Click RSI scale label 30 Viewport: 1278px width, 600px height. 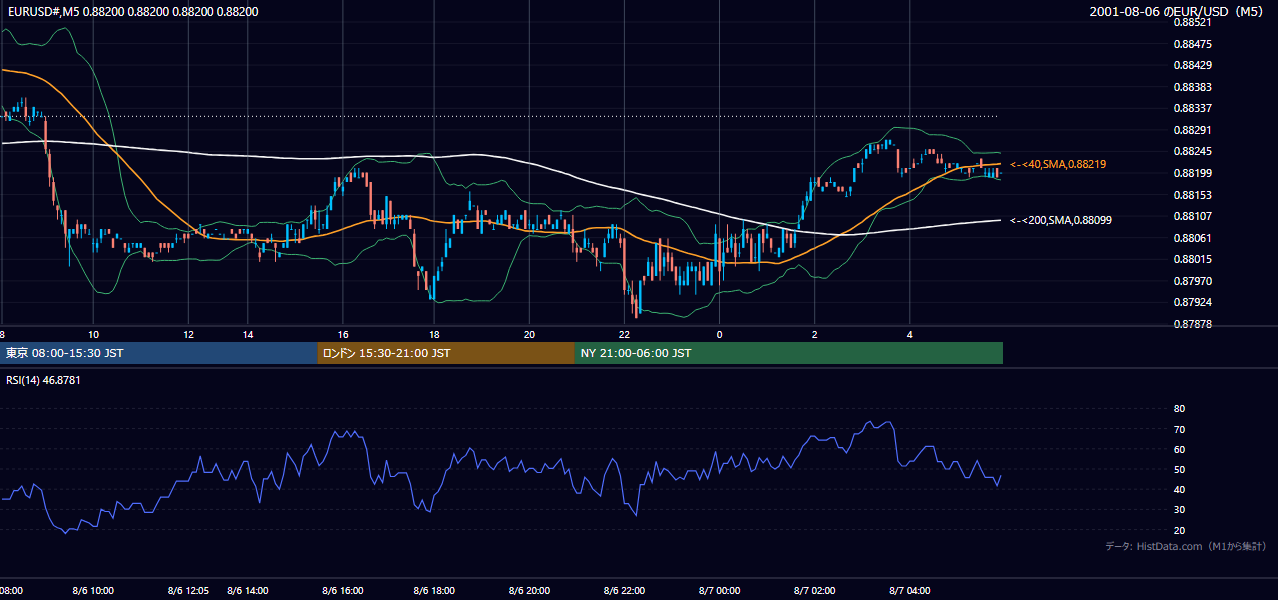pos(1179,510)
